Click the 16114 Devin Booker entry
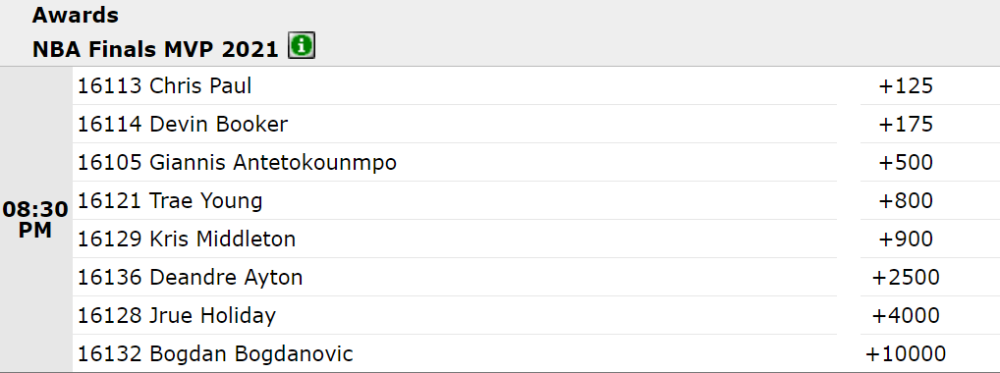Viewport: 1000px width, 373px height. tap(455, 124)
